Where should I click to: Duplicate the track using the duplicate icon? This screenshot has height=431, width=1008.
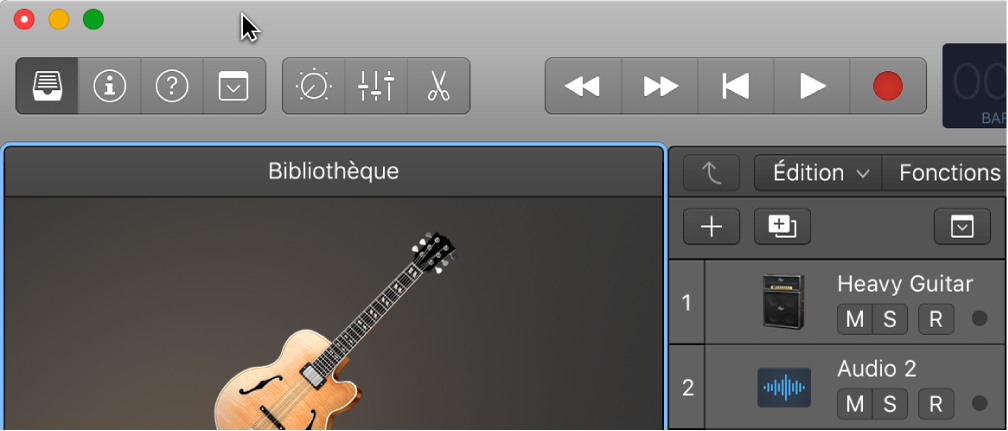pyautogui.click(x=782, y=227)
